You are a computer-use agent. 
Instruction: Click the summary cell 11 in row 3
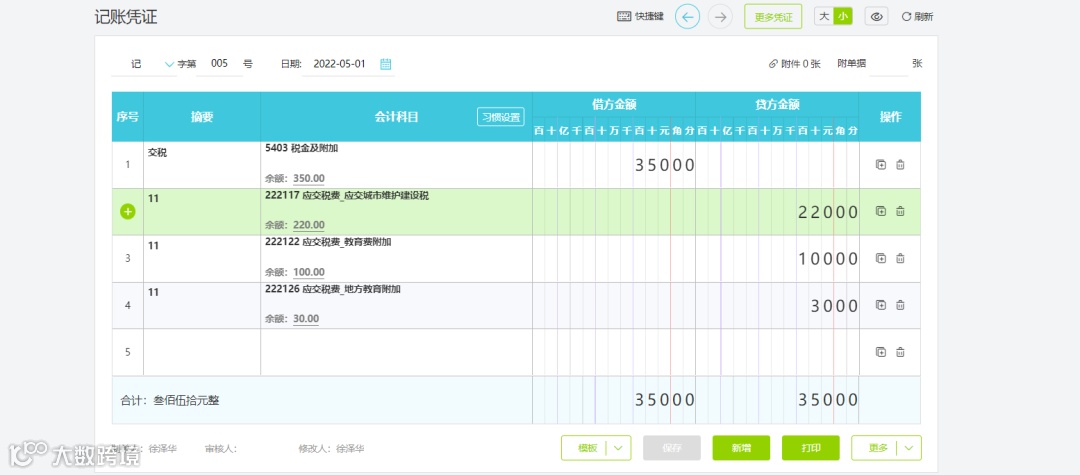coord(202,258)
